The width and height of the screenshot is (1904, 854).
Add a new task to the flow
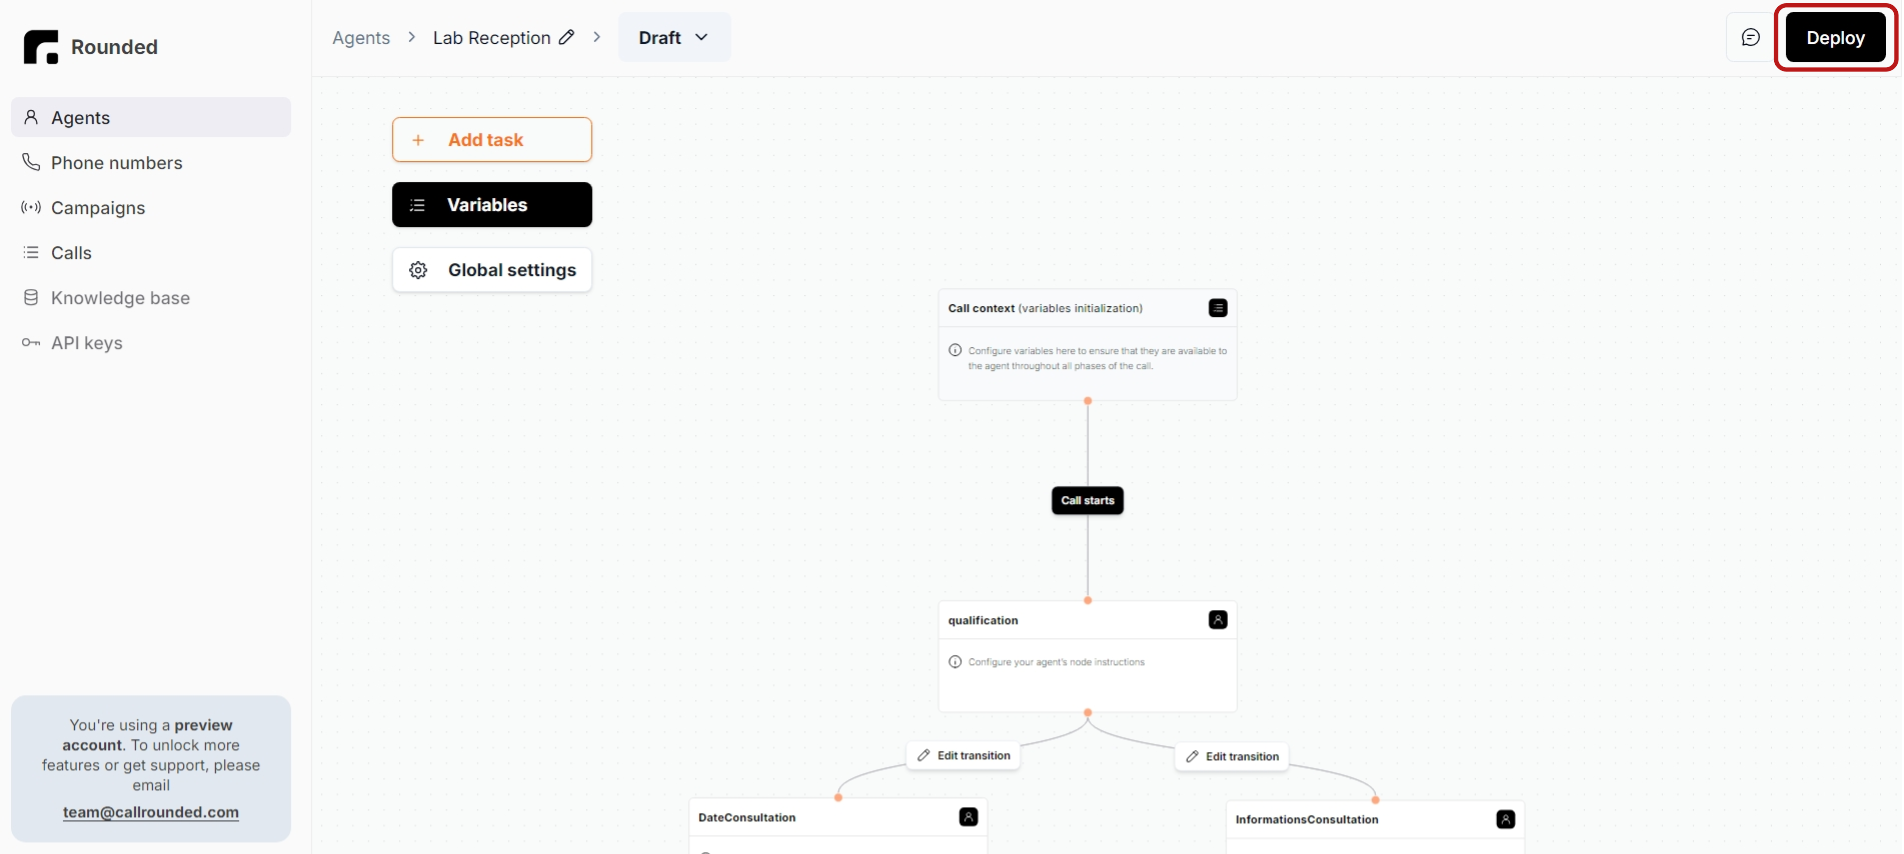[x=492, y=139]
